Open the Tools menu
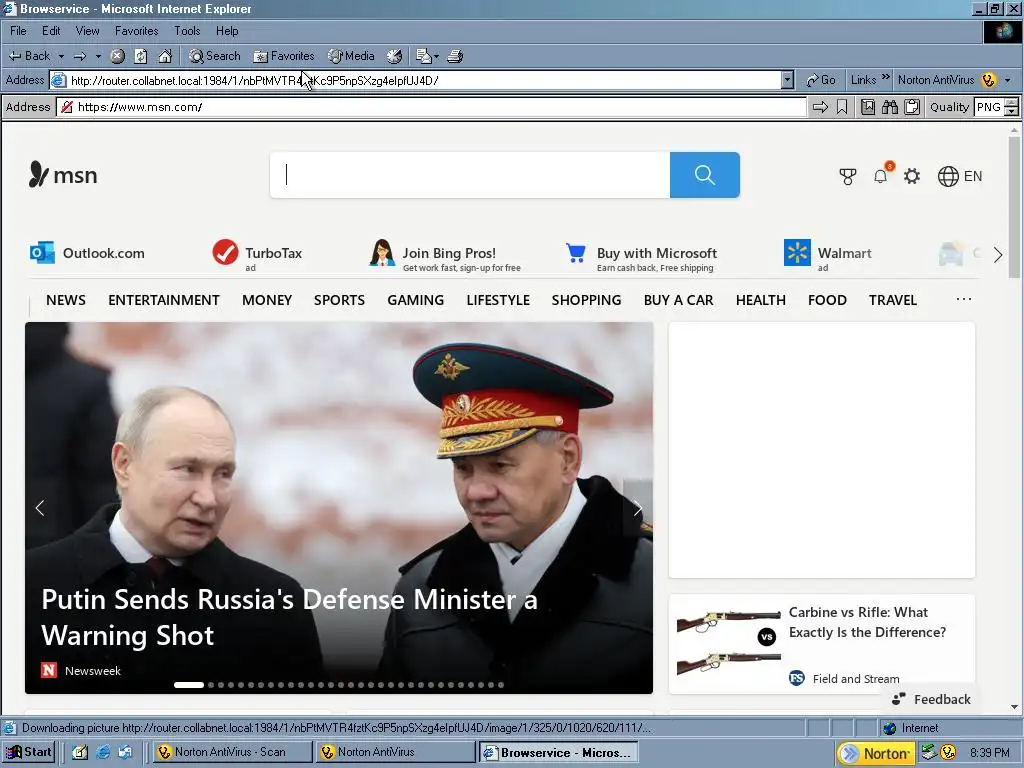The image size is (1024, 768). point(187,31)
